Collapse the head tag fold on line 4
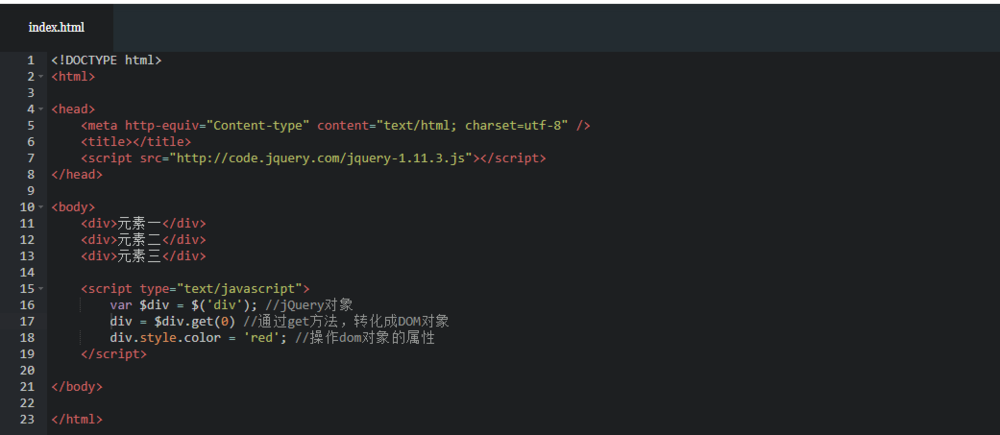 point(41,109)
